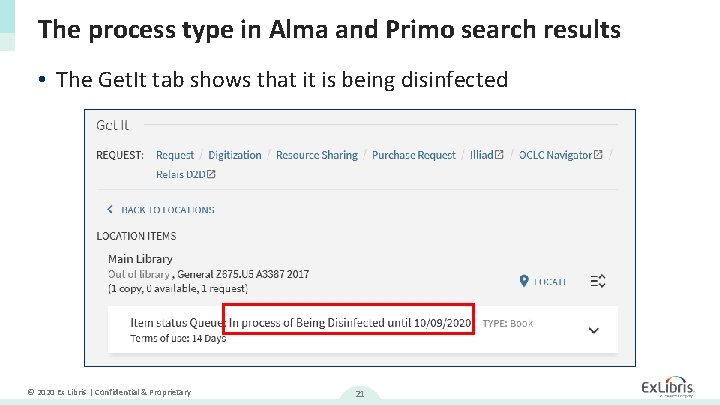Select Resource Sharing request

pos(316,155)
